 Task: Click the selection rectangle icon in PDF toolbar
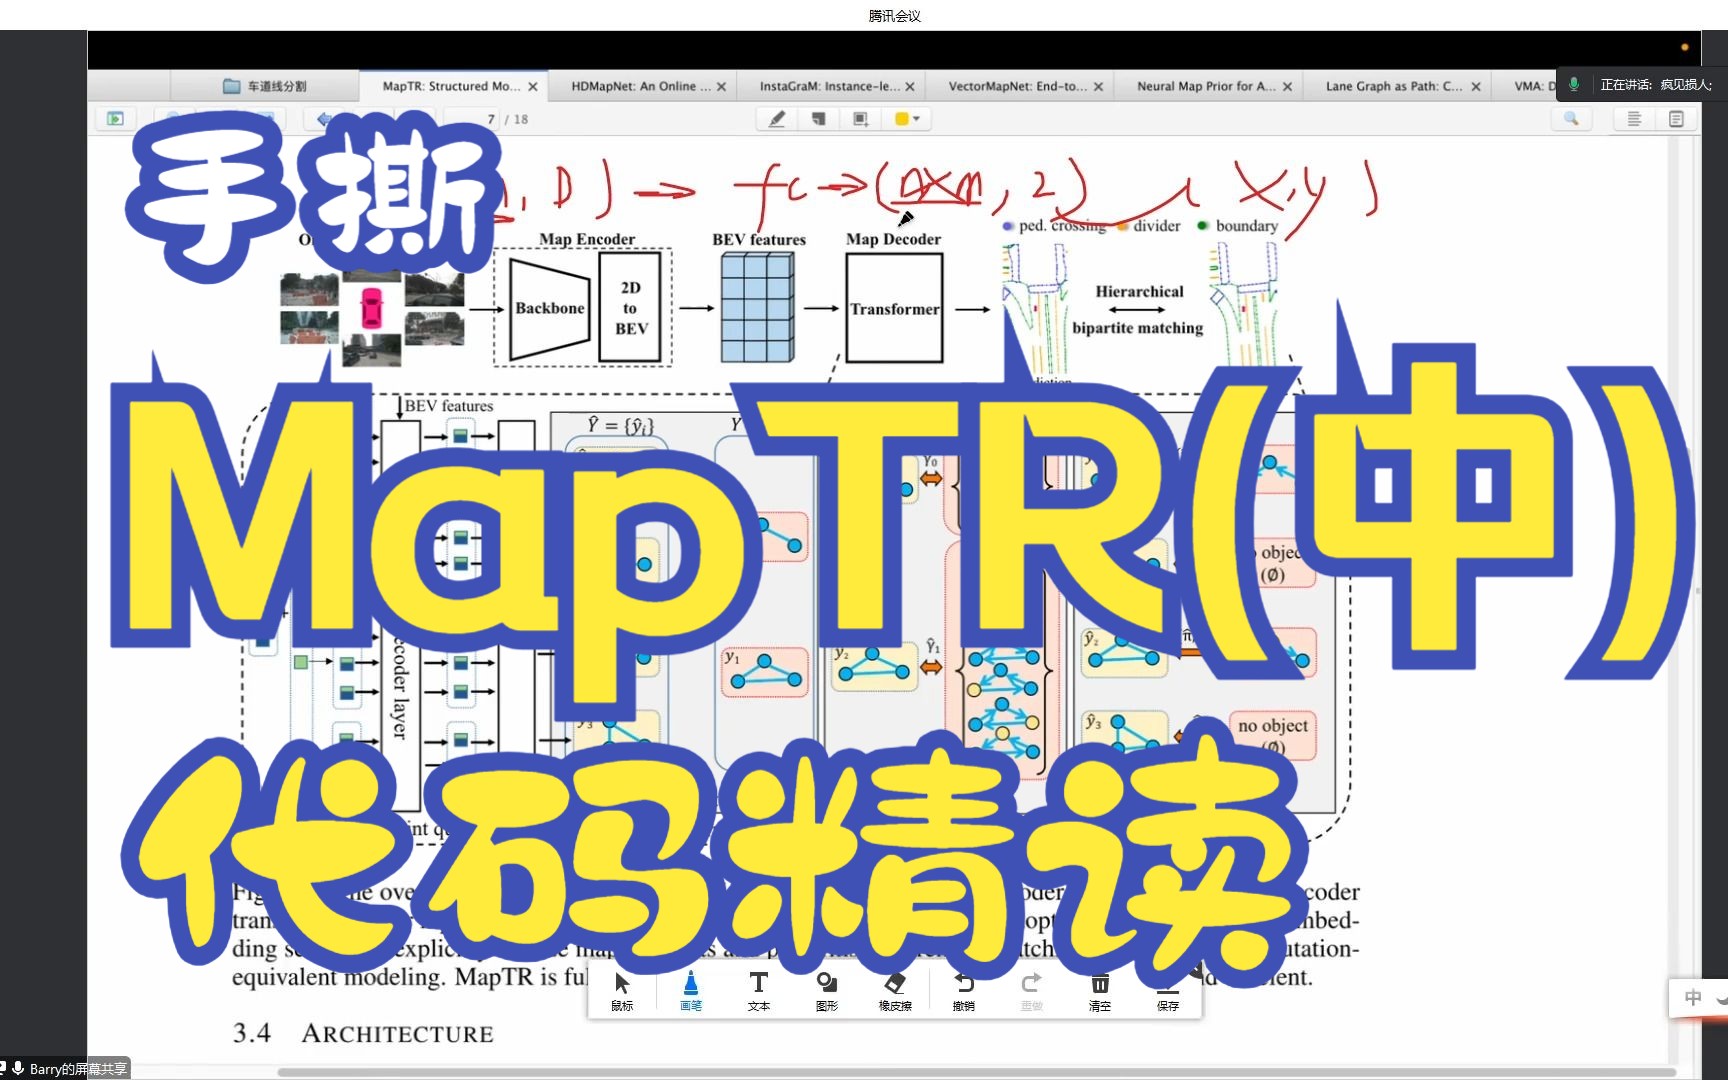(861, 119)
